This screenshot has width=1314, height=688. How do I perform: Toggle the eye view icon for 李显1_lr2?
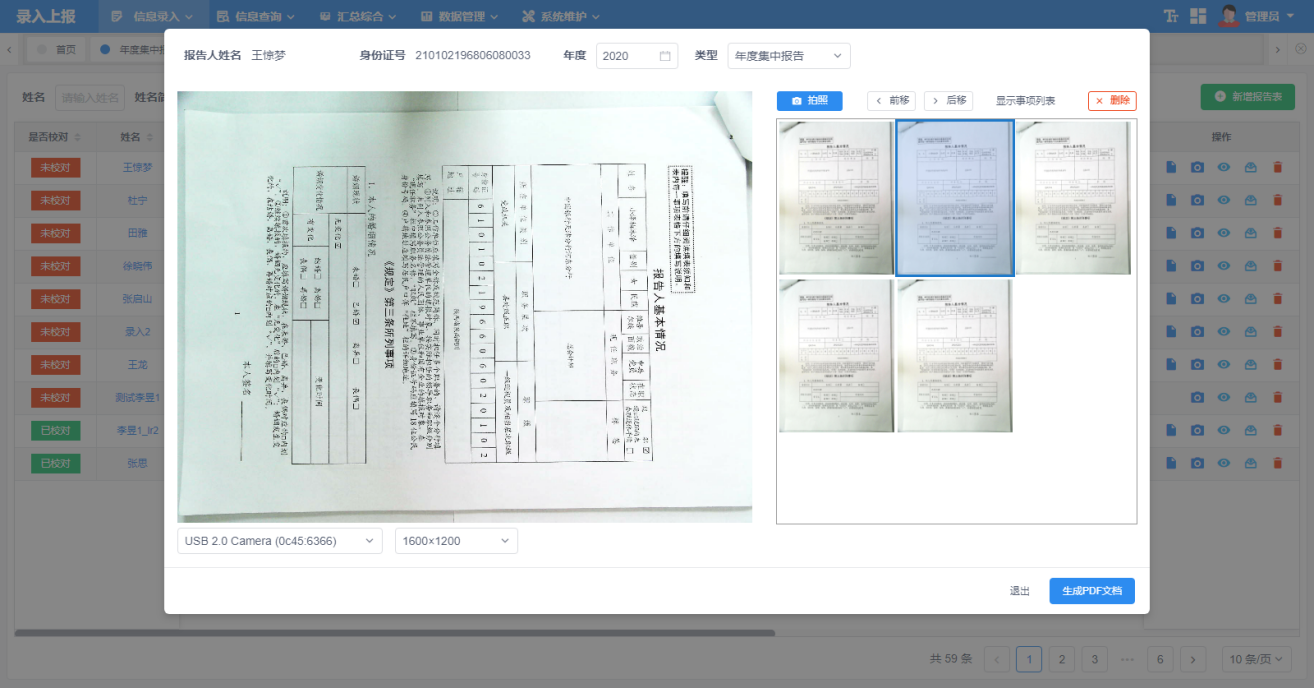tap(1223, 431)
